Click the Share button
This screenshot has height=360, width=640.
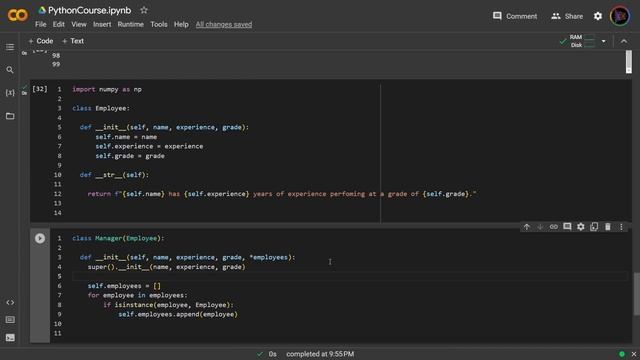coord(567,16)
